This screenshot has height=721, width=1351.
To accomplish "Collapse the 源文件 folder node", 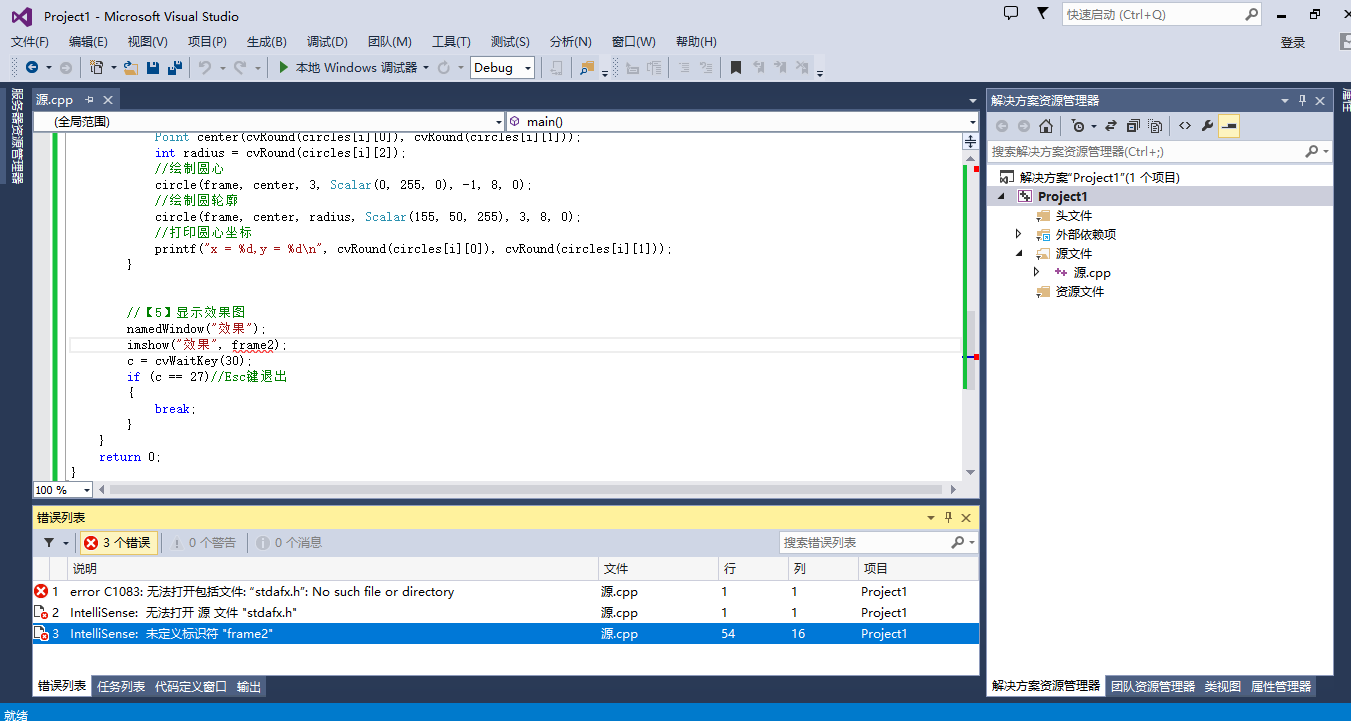I will pos(1019,254).
